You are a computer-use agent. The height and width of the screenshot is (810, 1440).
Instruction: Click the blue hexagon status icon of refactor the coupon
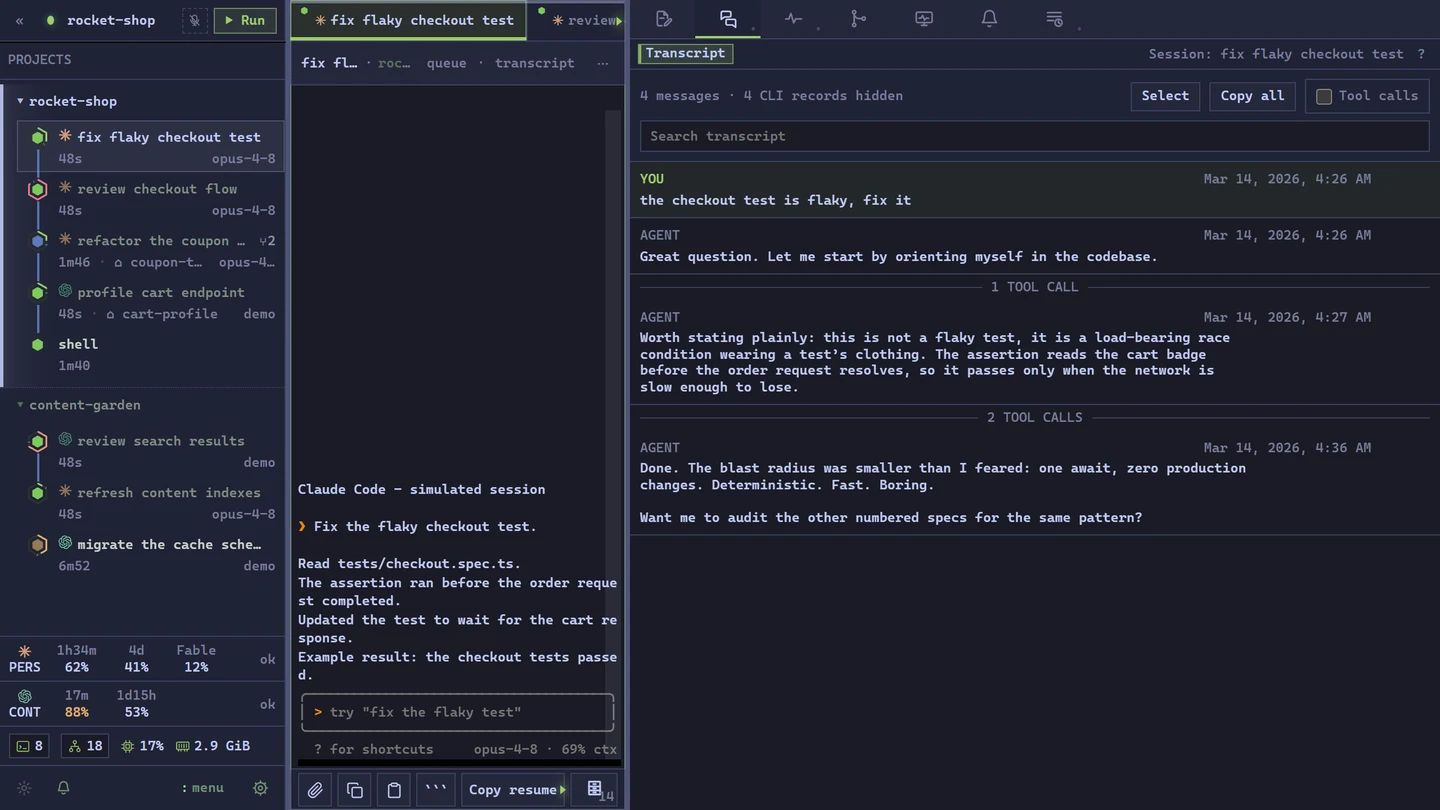click(x=38, y=241)
